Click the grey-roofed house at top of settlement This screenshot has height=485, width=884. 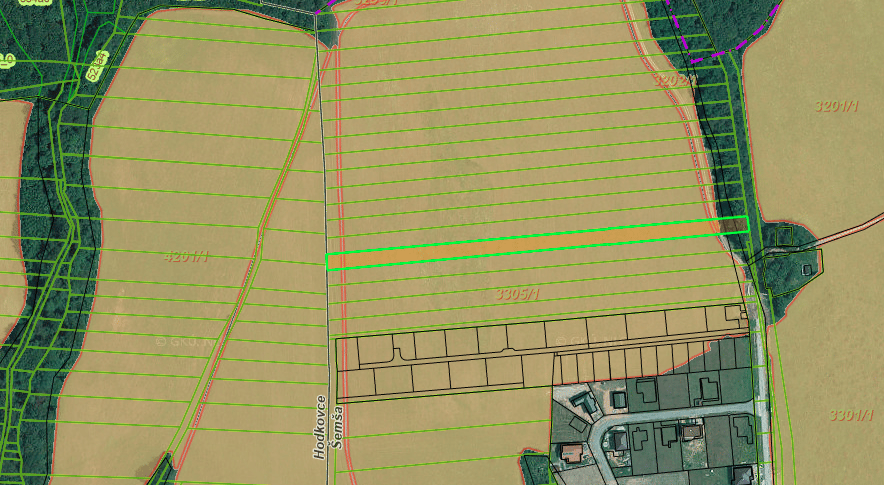(x=584, y=403)
